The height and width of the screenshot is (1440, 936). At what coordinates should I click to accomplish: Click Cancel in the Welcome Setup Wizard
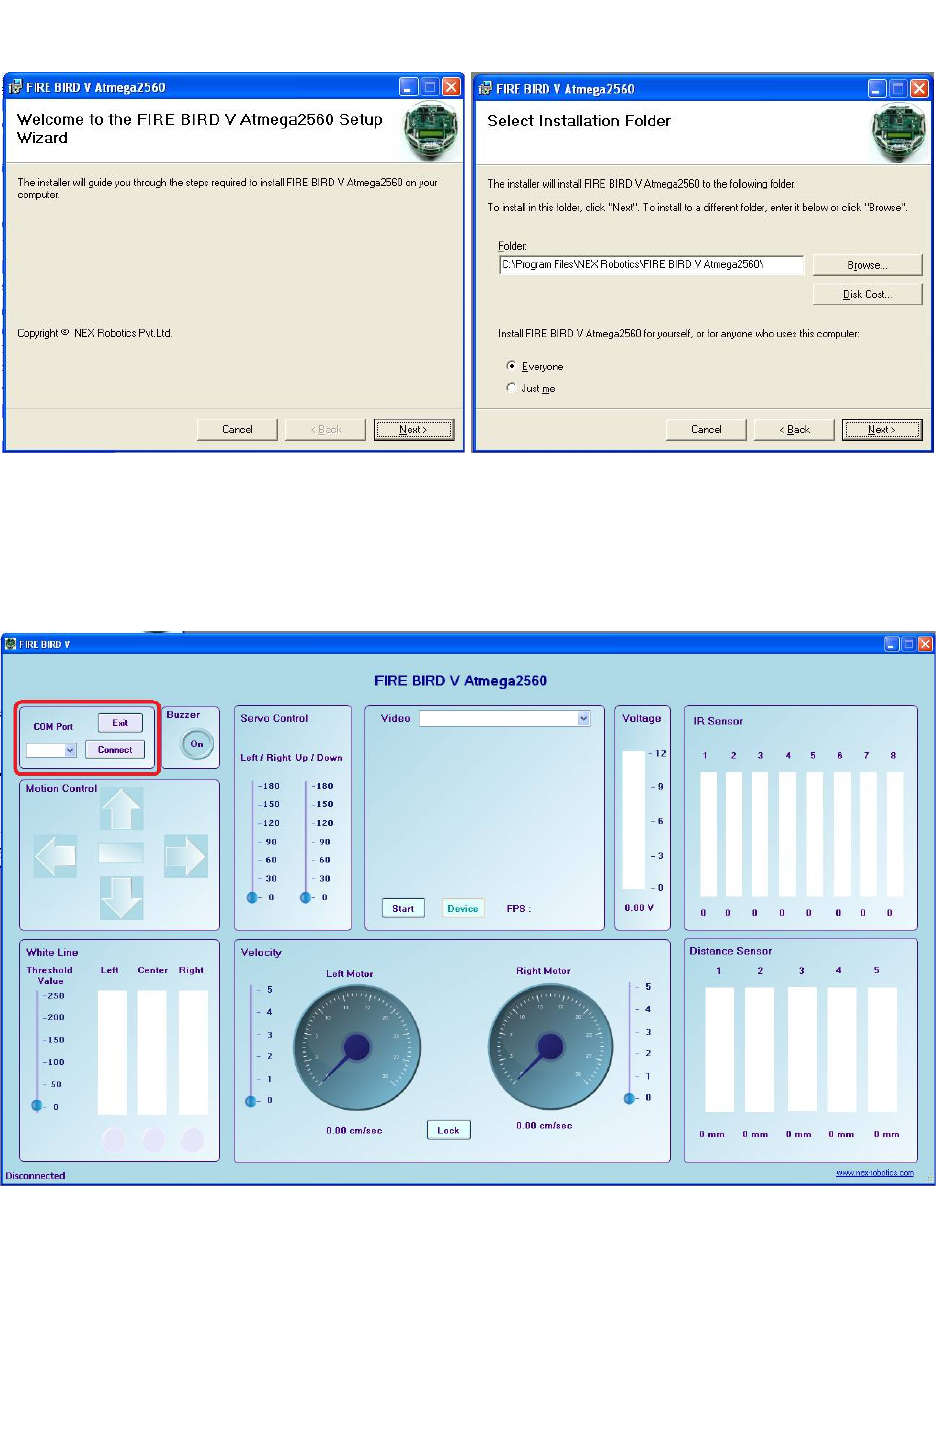tap(237, 429)
